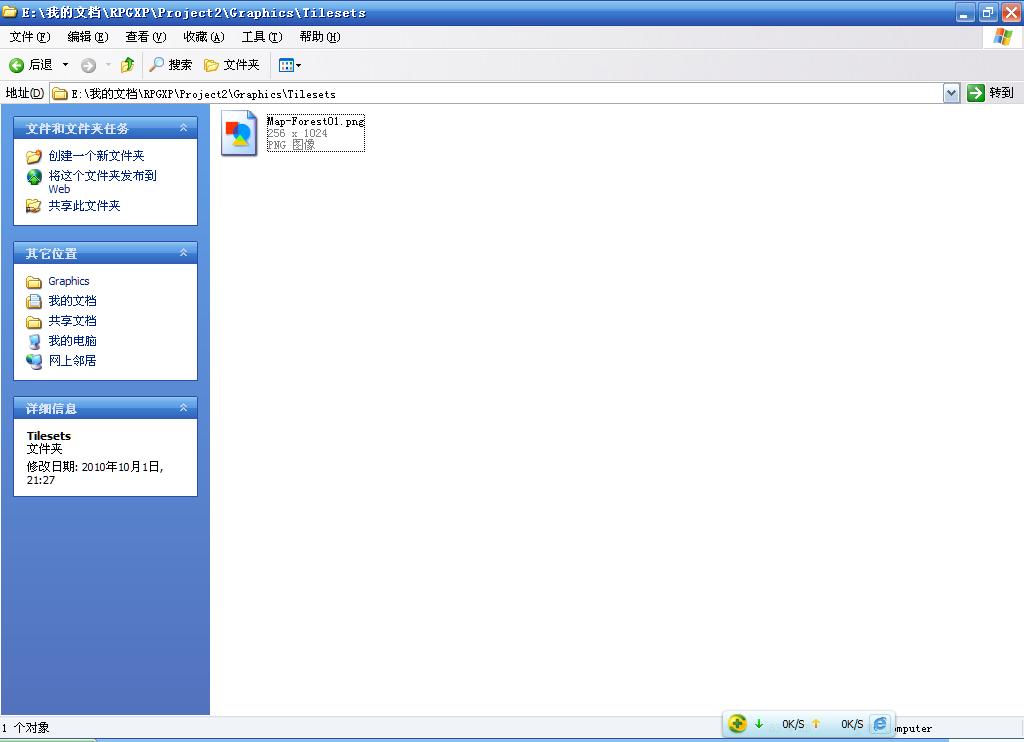
Task: Go up one folder level icon
Action: (x=127, y=65)
